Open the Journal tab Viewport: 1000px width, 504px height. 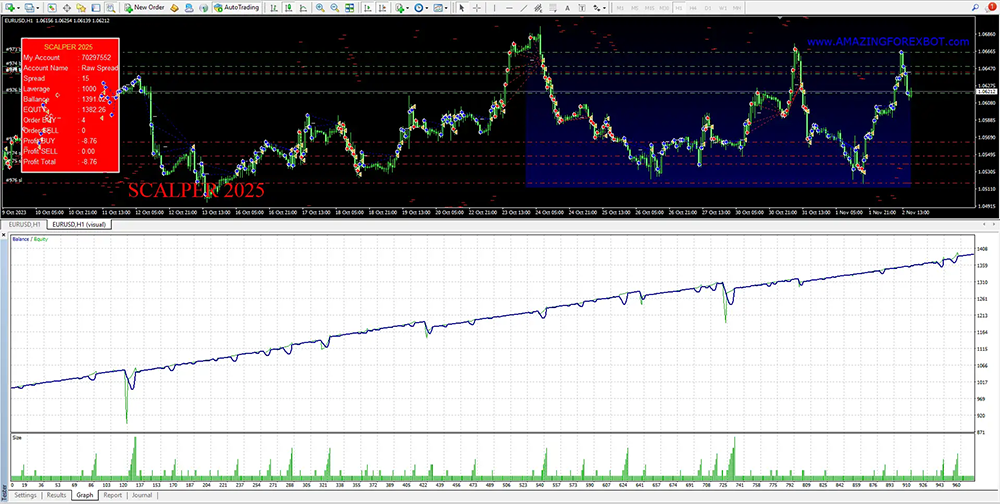point(142,495)
